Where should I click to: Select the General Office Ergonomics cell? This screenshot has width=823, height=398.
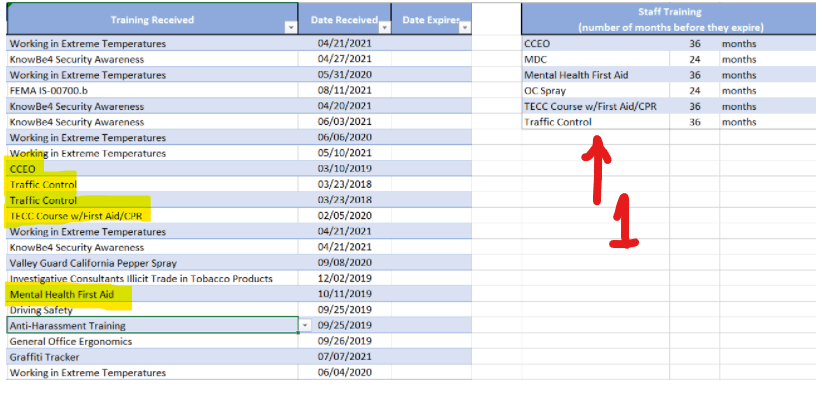pos(152,341)
